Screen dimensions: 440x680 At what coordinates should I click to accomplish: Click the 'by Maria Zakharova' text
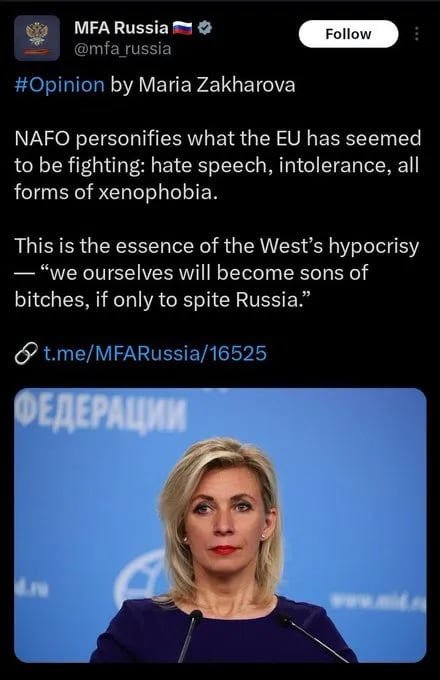tap(202, 85)
